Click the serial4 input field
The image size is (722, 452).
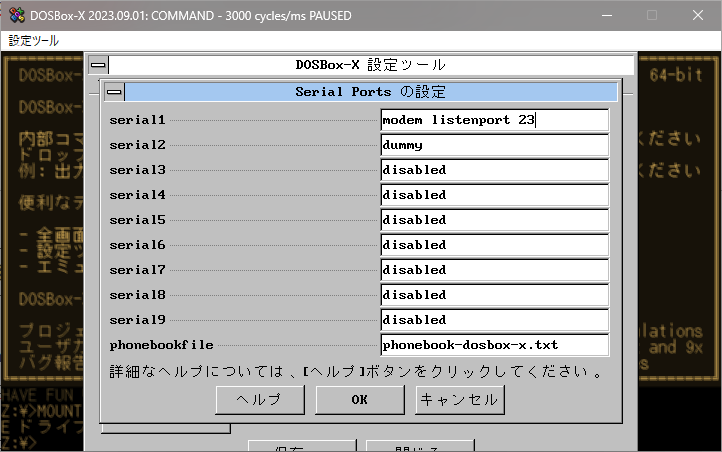495,195
